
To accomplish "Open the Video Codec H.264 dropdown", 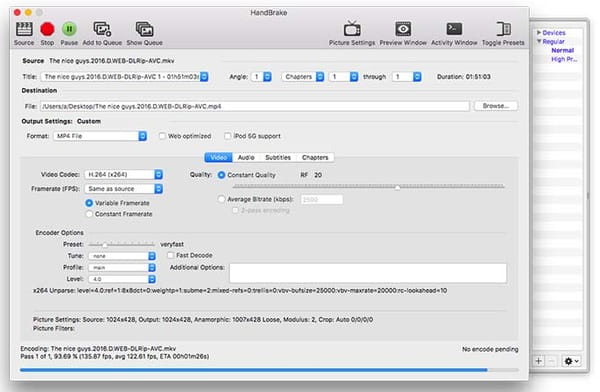I will point(123,175).
